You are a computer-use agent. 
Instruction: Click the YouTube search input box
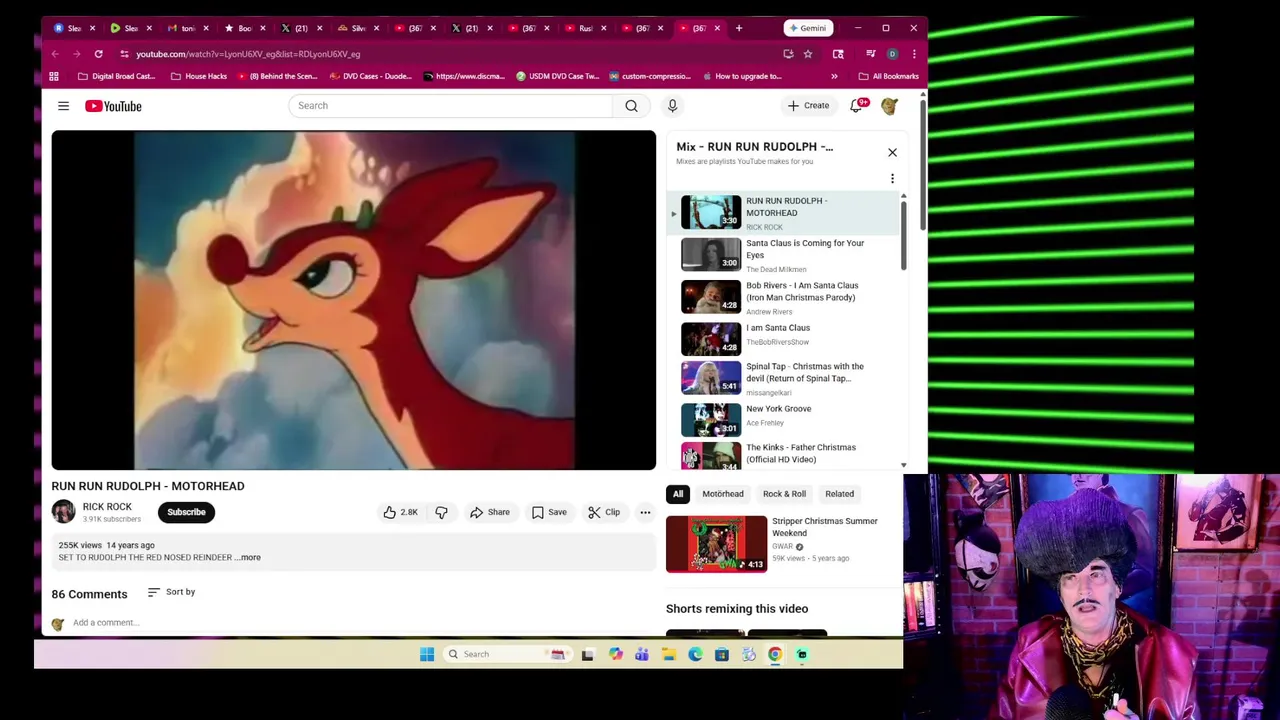(450, 106)
